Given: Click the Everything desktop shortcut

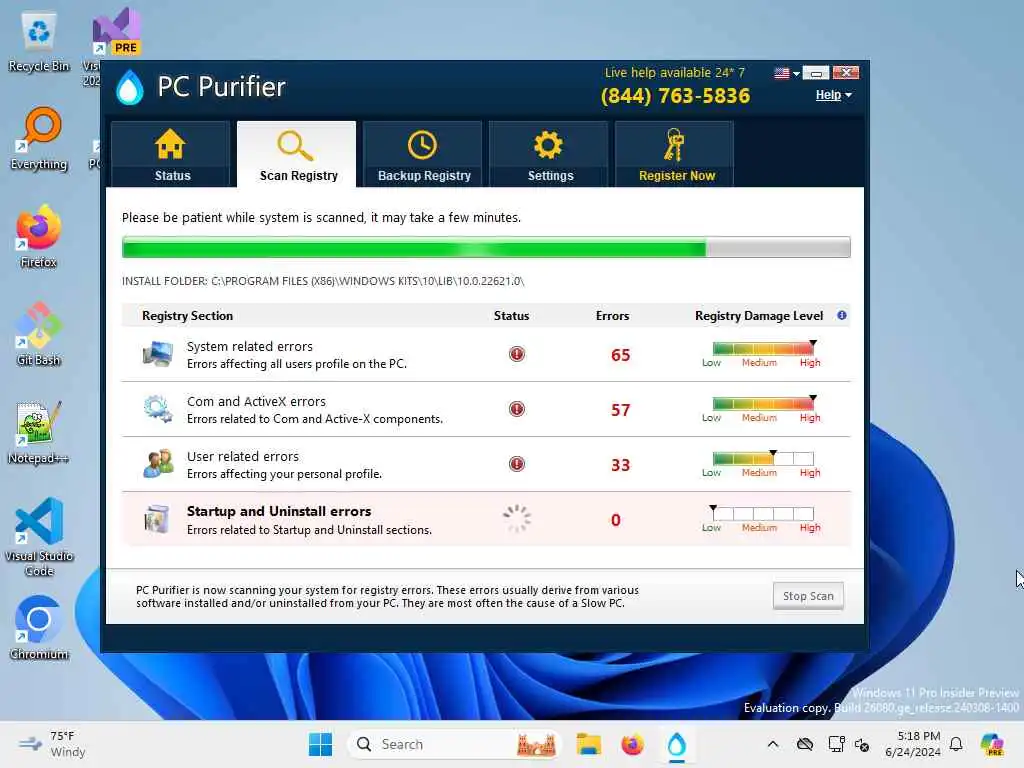Looking at the screenshot, I should click(x=39, y=138).
